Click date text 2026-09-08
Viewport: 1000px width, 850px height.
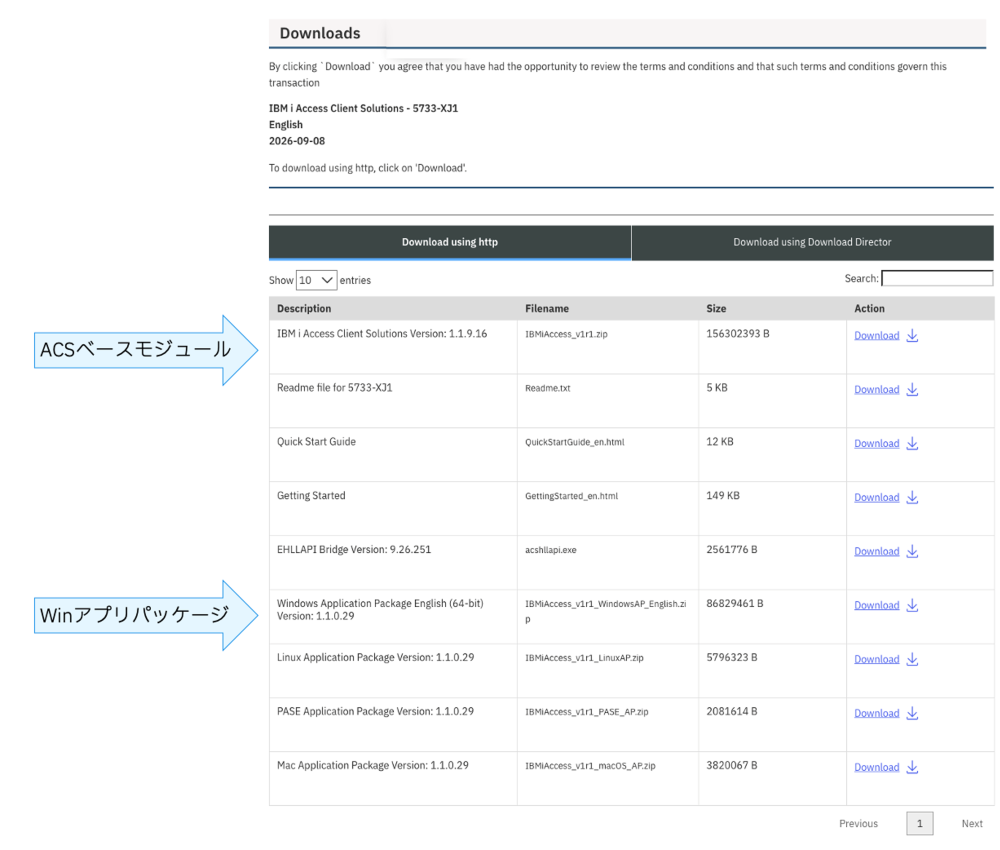[x=297, y=141]
